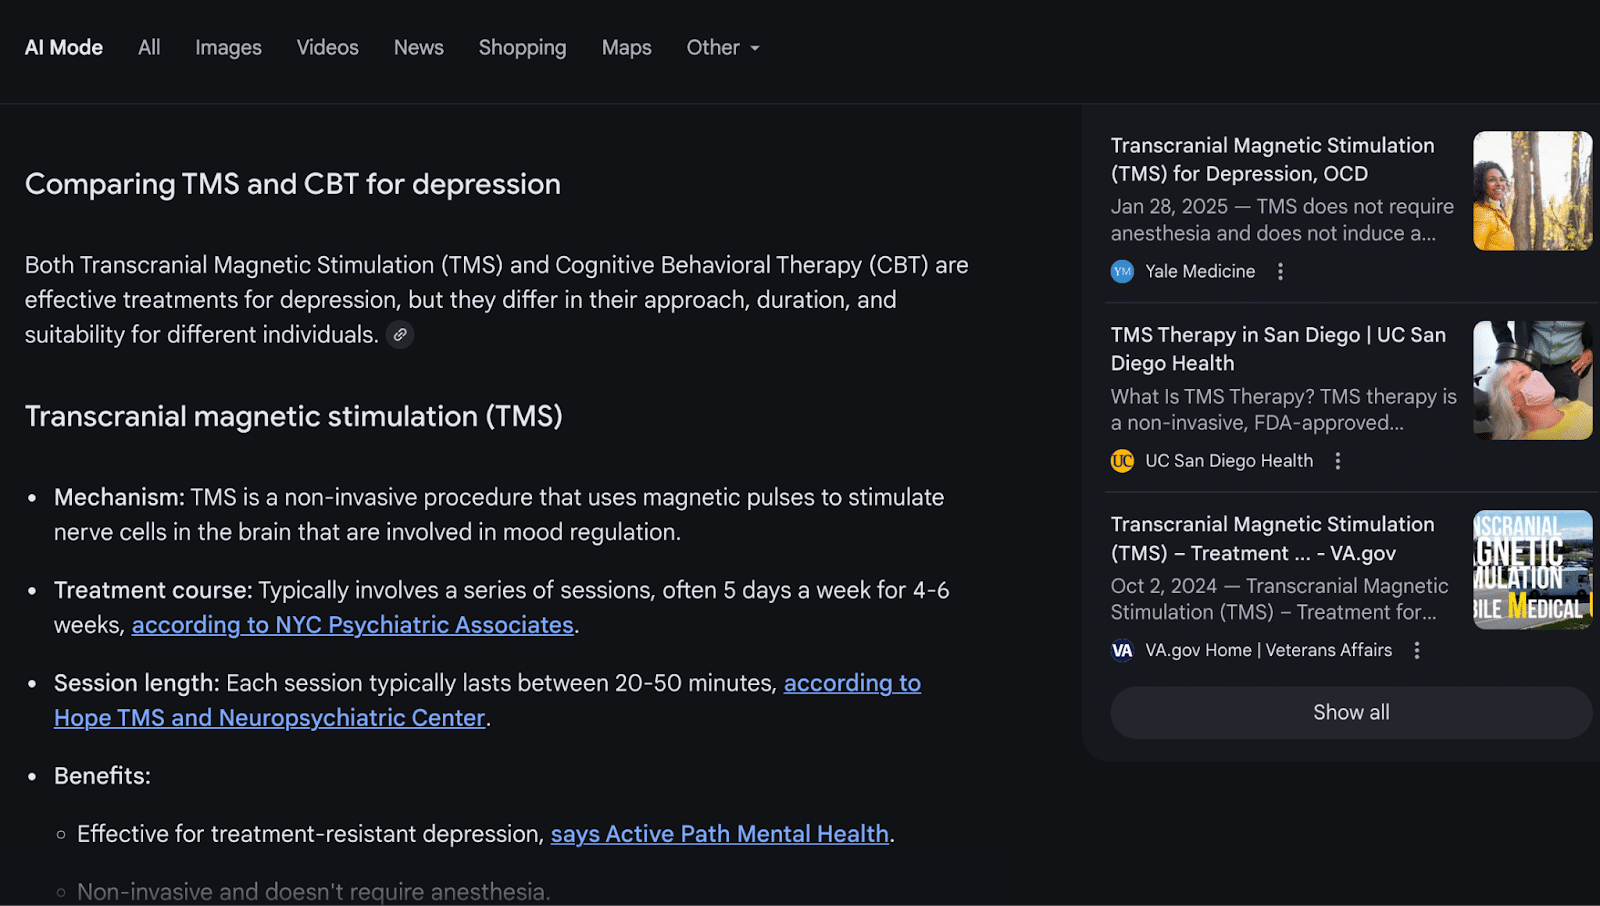Open the Maps tab

(x=626, y=48)
